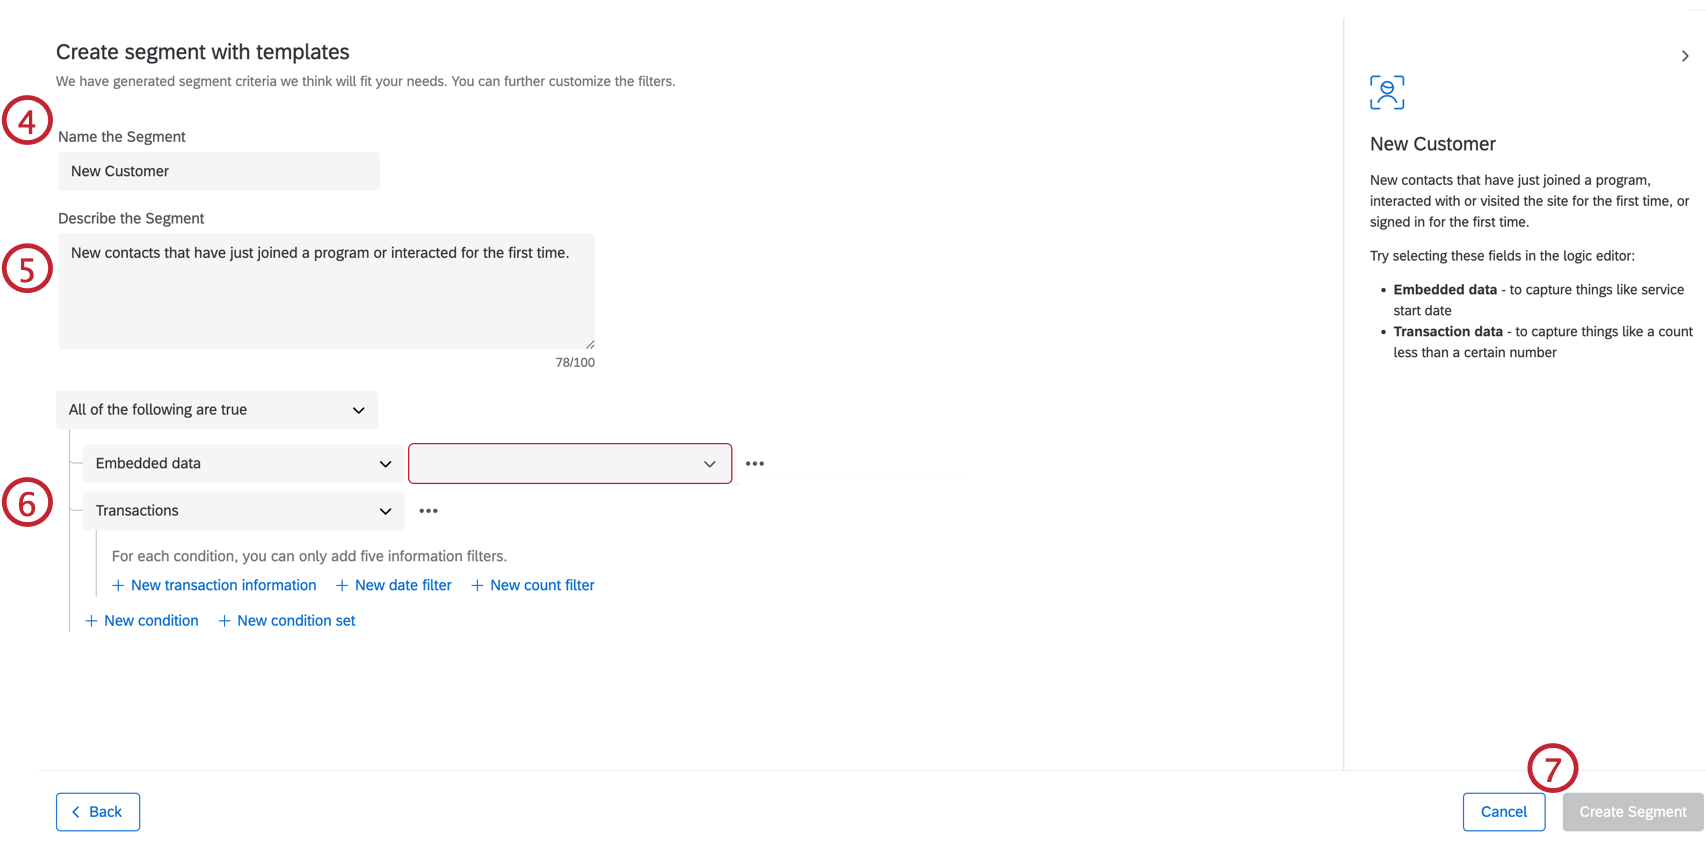The image size is (1706, 850).
Task: Click plus icon beside New condition set
Action: [x=225, y=621]
